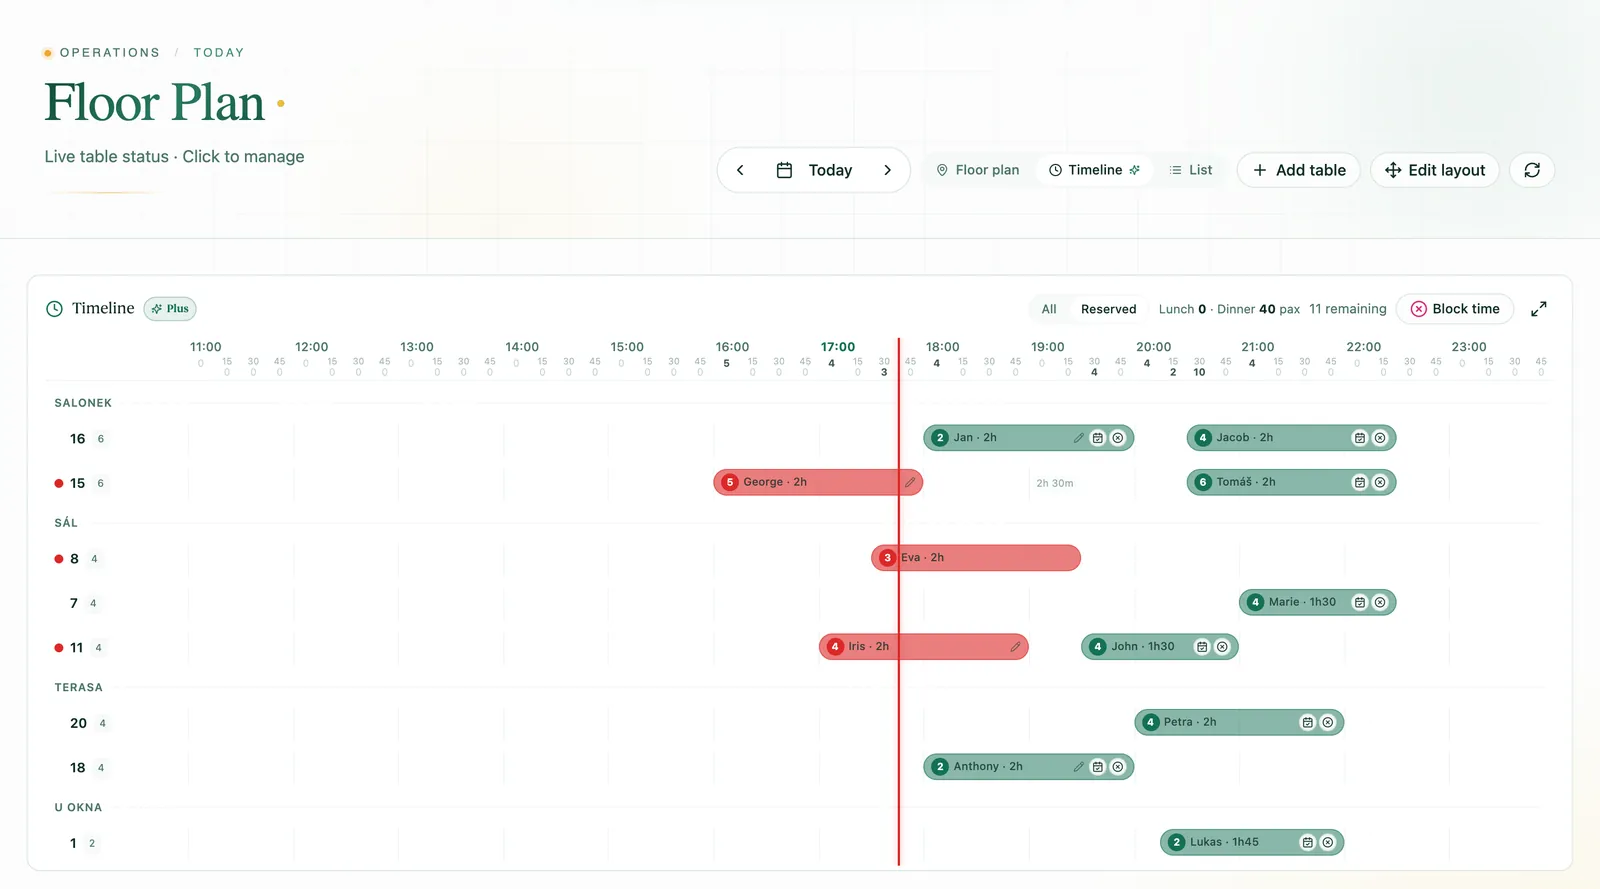Click the Operations breadcrumb

tap(109, 52)
